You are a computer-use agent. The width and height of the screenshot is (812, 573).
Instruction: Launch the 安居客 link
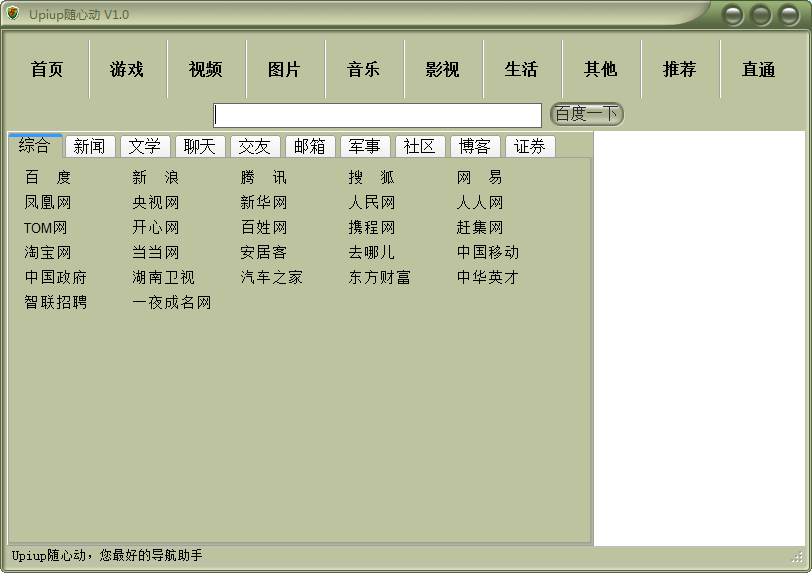click(264, 252)
